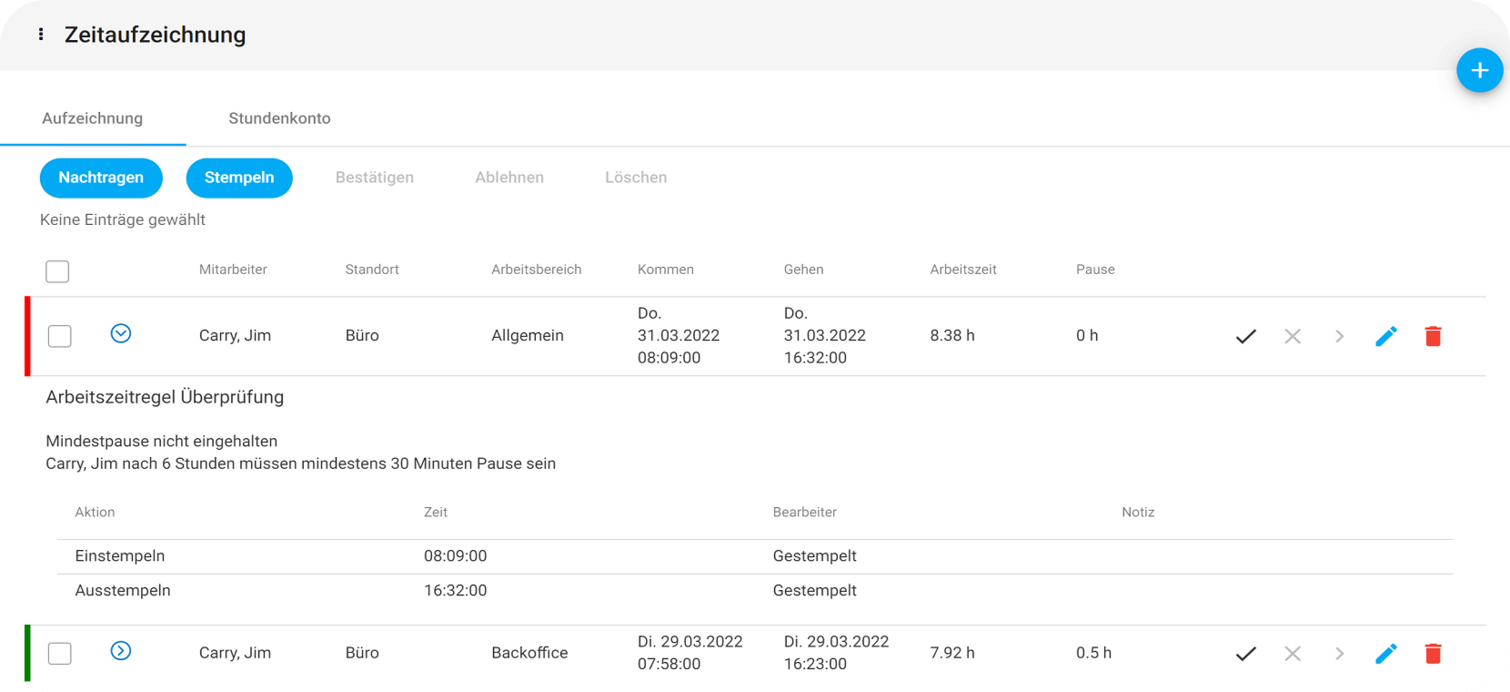Viewport: 1510px width, 692px height.
Task: Reject the 29.03.2022 Backoffice entry X icon
Action: tap(1292, 653)
